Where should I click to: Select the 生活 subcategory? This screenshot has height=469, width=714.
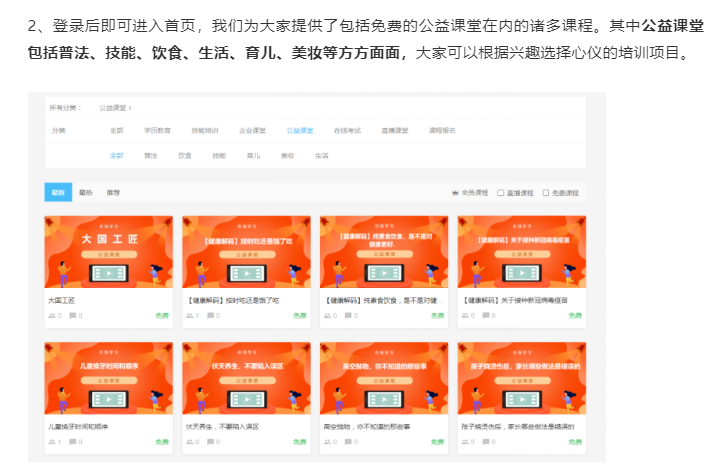pos(321,156)
